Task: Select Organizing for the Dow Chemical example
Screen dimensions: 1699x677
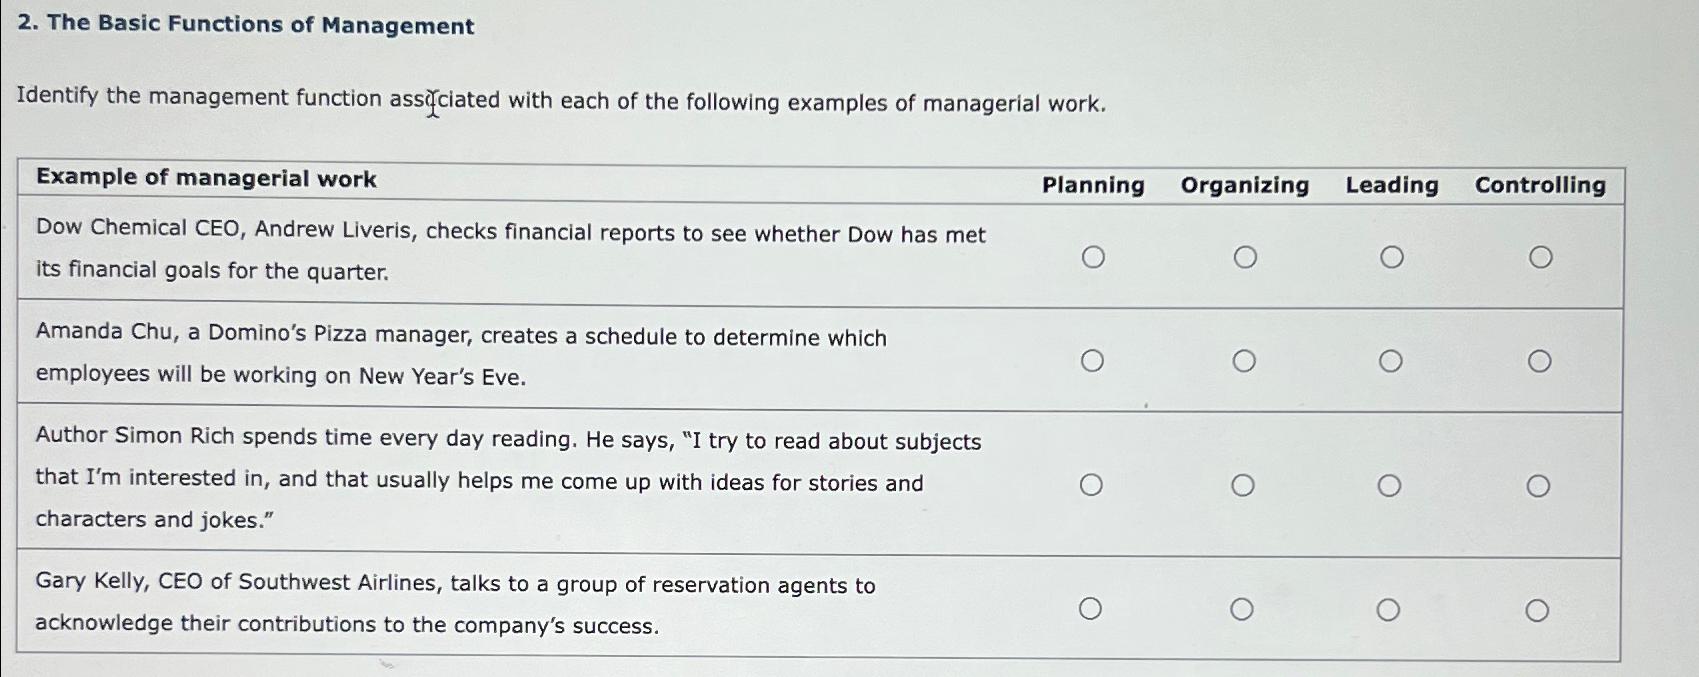Action: click(x=1244, y=257)
